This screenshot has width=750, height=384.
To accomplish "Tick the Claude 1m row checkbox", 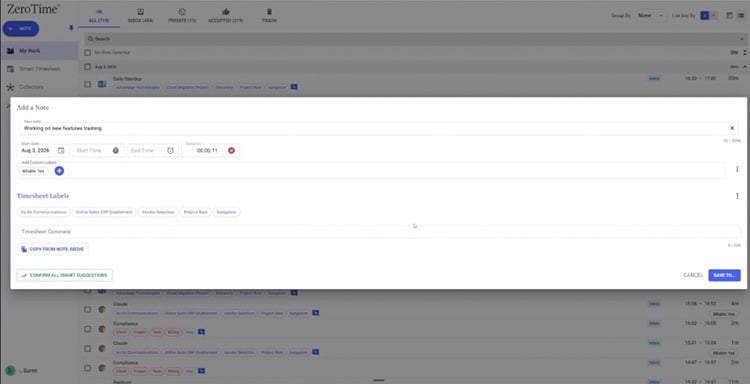I will click(x=88, y=349).
